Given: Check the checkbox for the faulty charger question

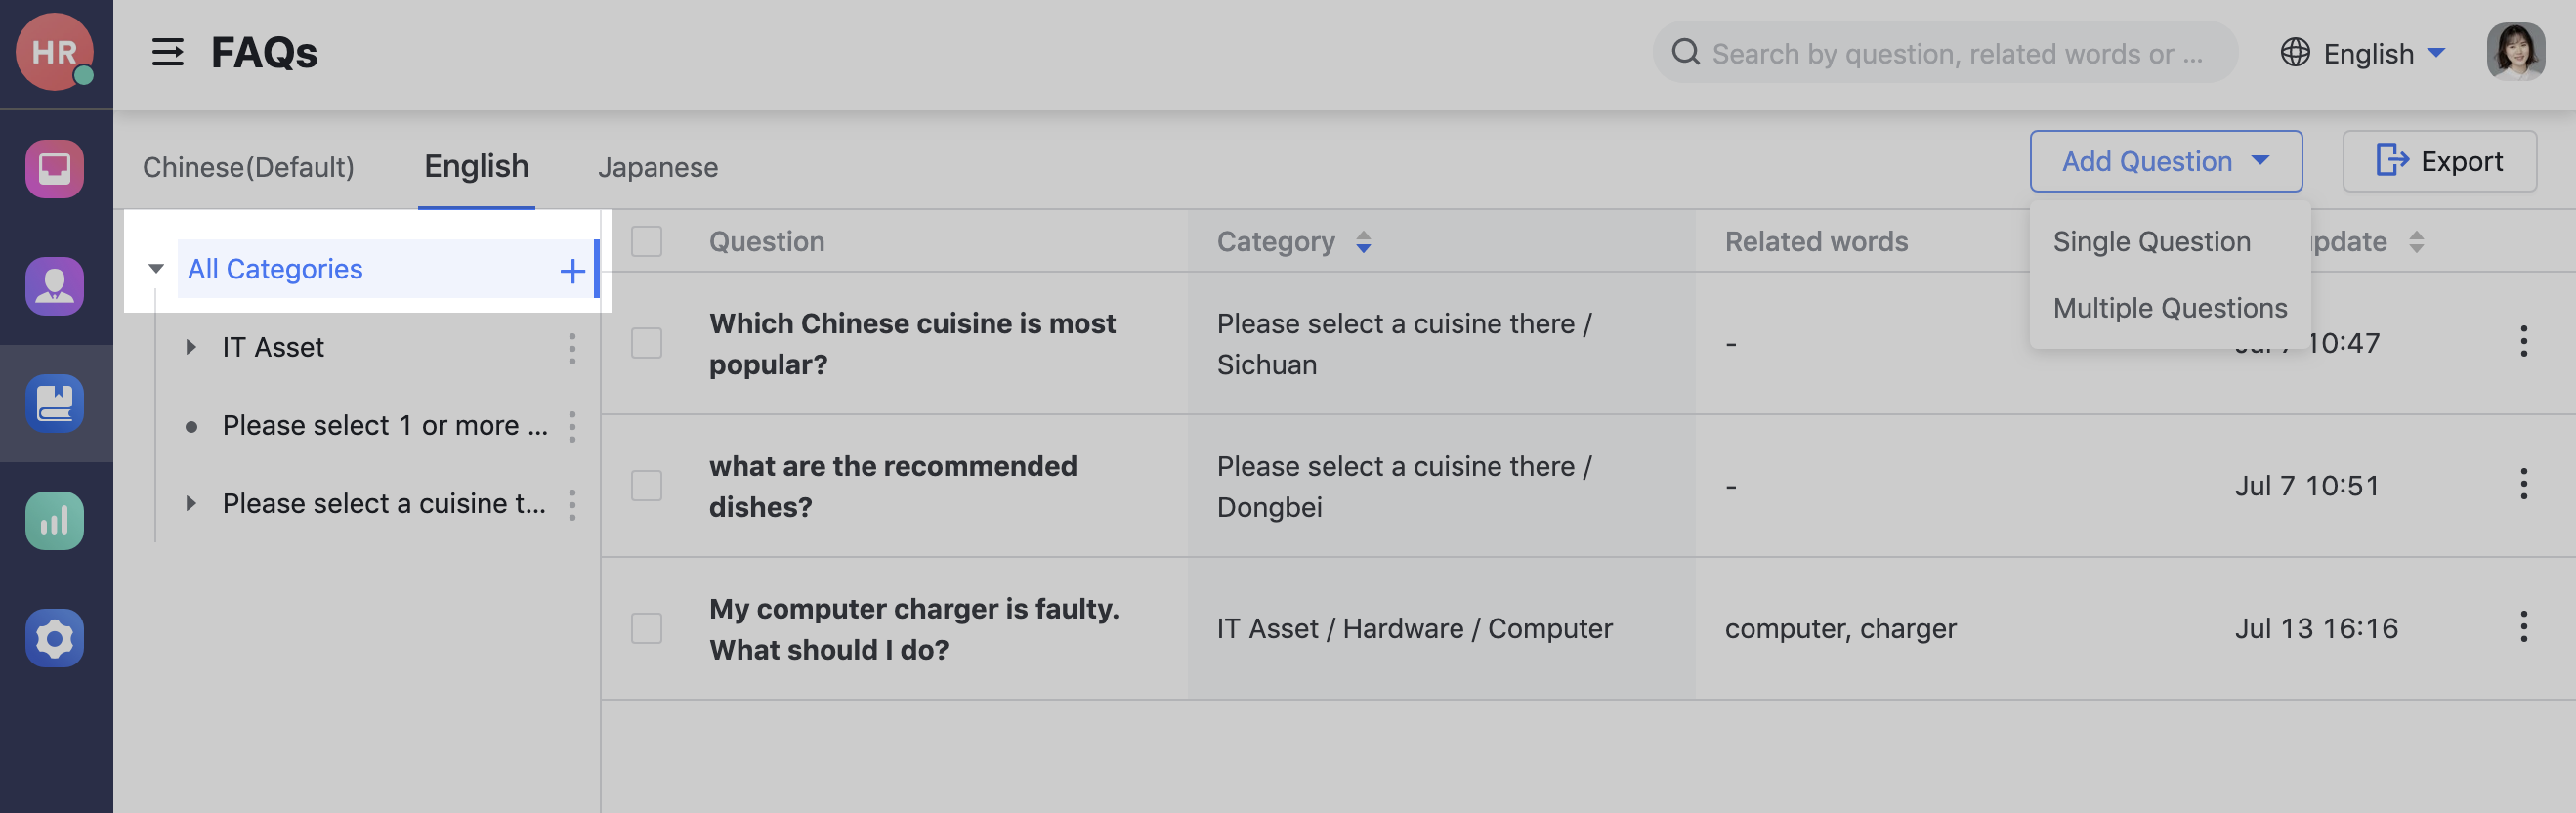Looking at the screenshot, I should click(645, 628).
